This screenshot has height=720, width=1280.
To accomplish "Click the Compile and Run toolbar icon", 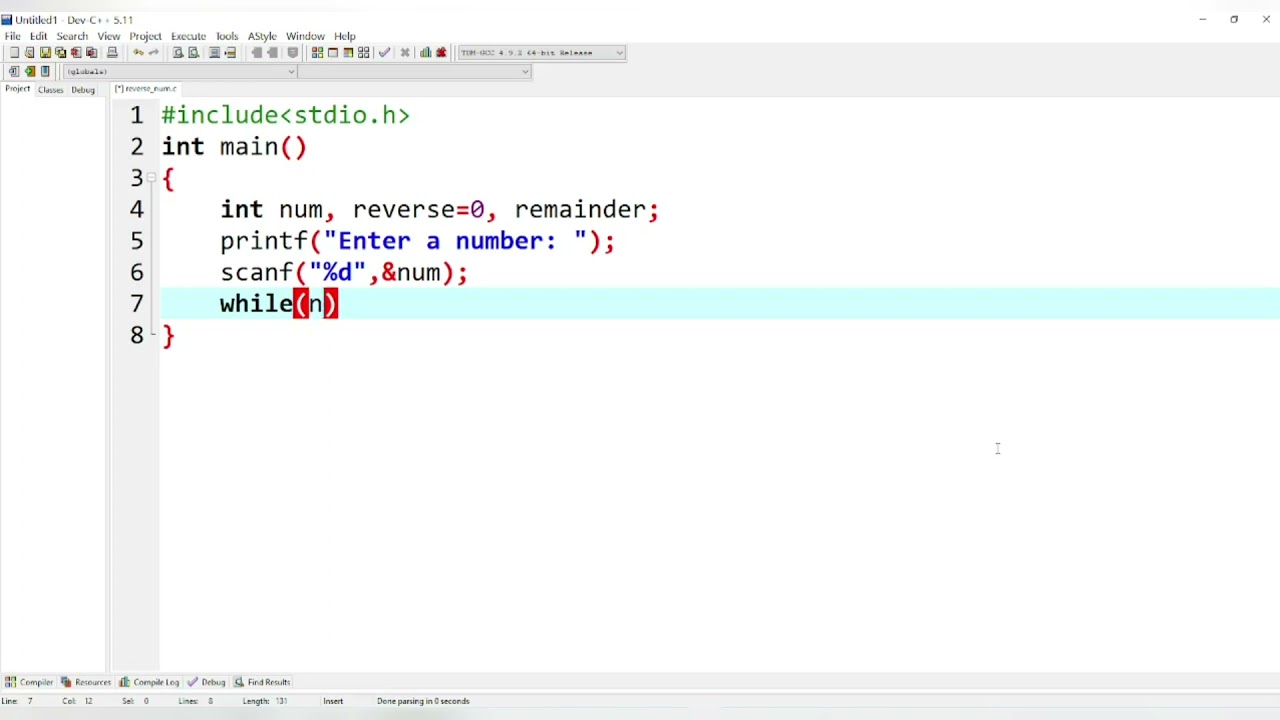I will pyautogui.click(x=348, y=52).
